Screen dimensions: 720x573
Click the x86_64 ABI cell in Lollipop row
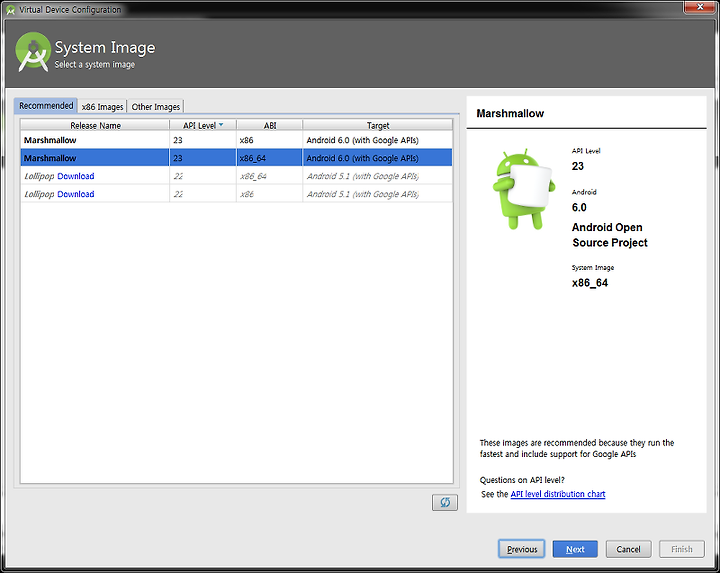click(x=270, y=176)
